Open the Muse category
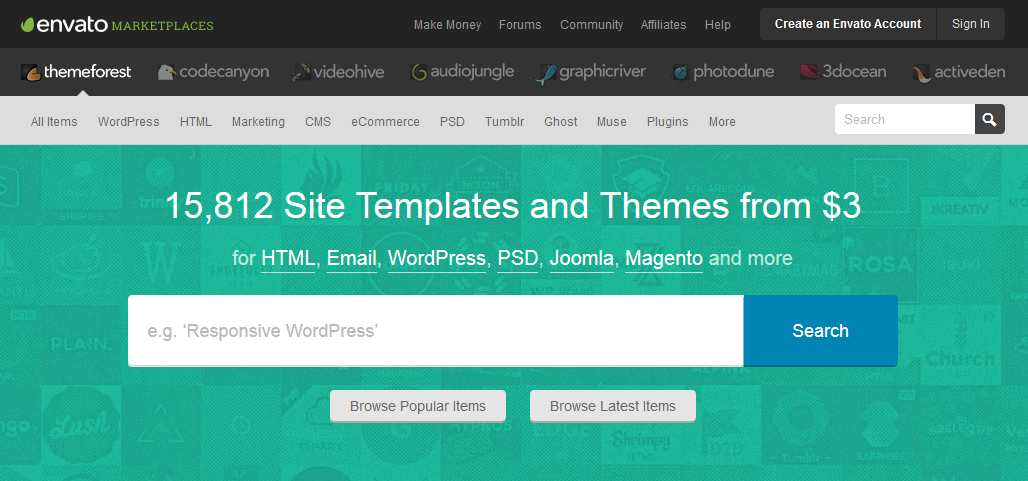The width and height of the screenshot is (1028, 481). click(x=612, y=122)
